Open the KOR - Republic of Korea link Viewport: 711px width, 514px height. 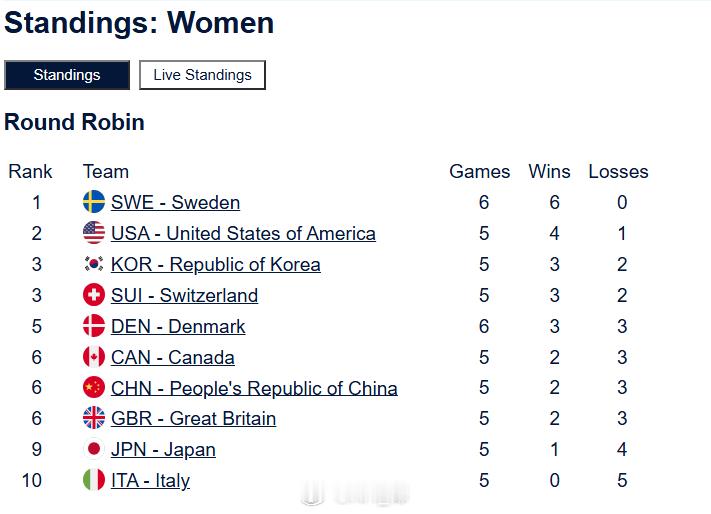pos(215,265)
